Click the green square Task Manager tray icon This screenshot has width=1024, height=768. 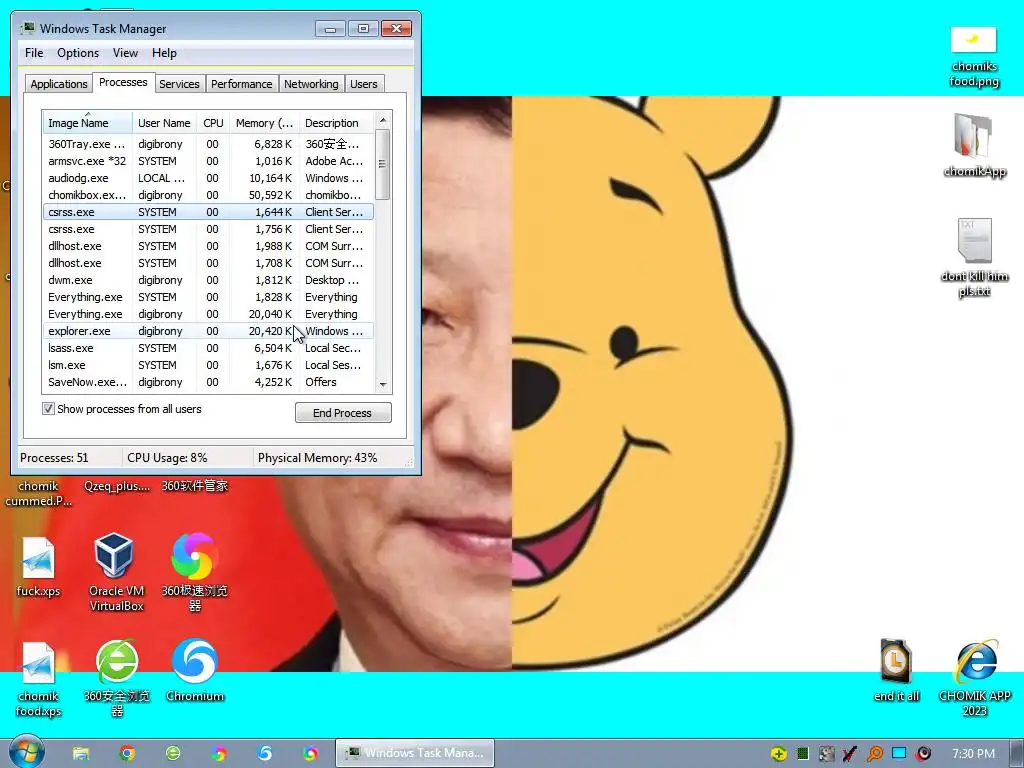(x=803, y=754)
